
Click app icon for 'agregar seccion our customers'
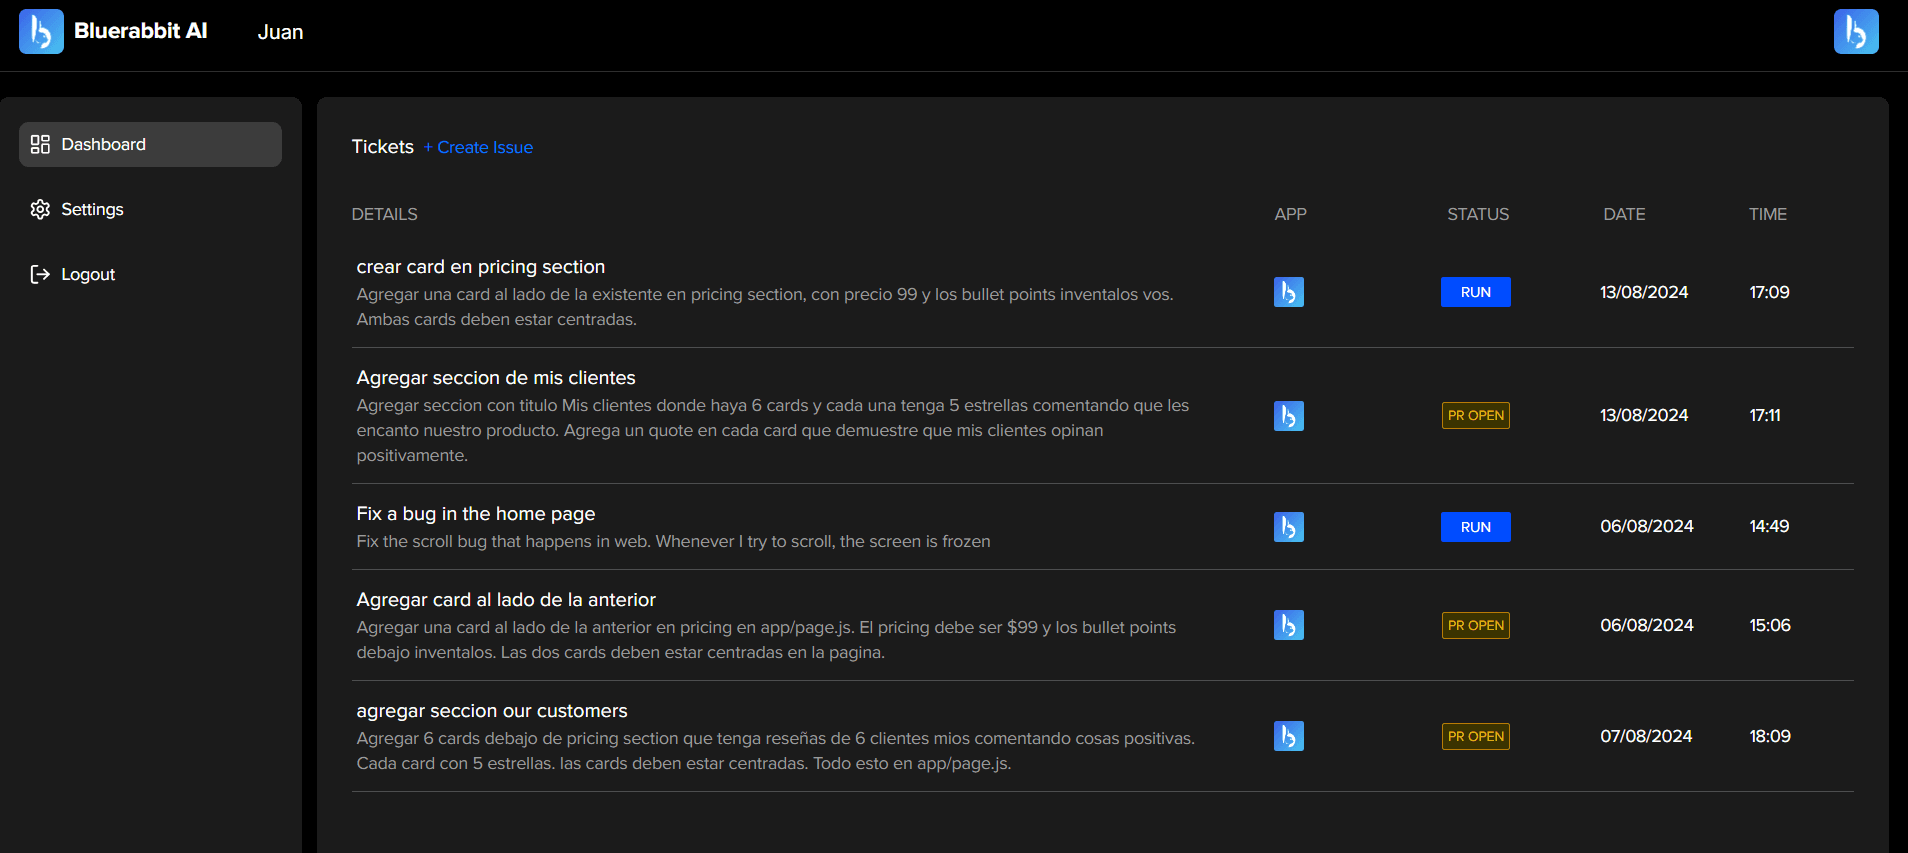(x=1288, y=736)
